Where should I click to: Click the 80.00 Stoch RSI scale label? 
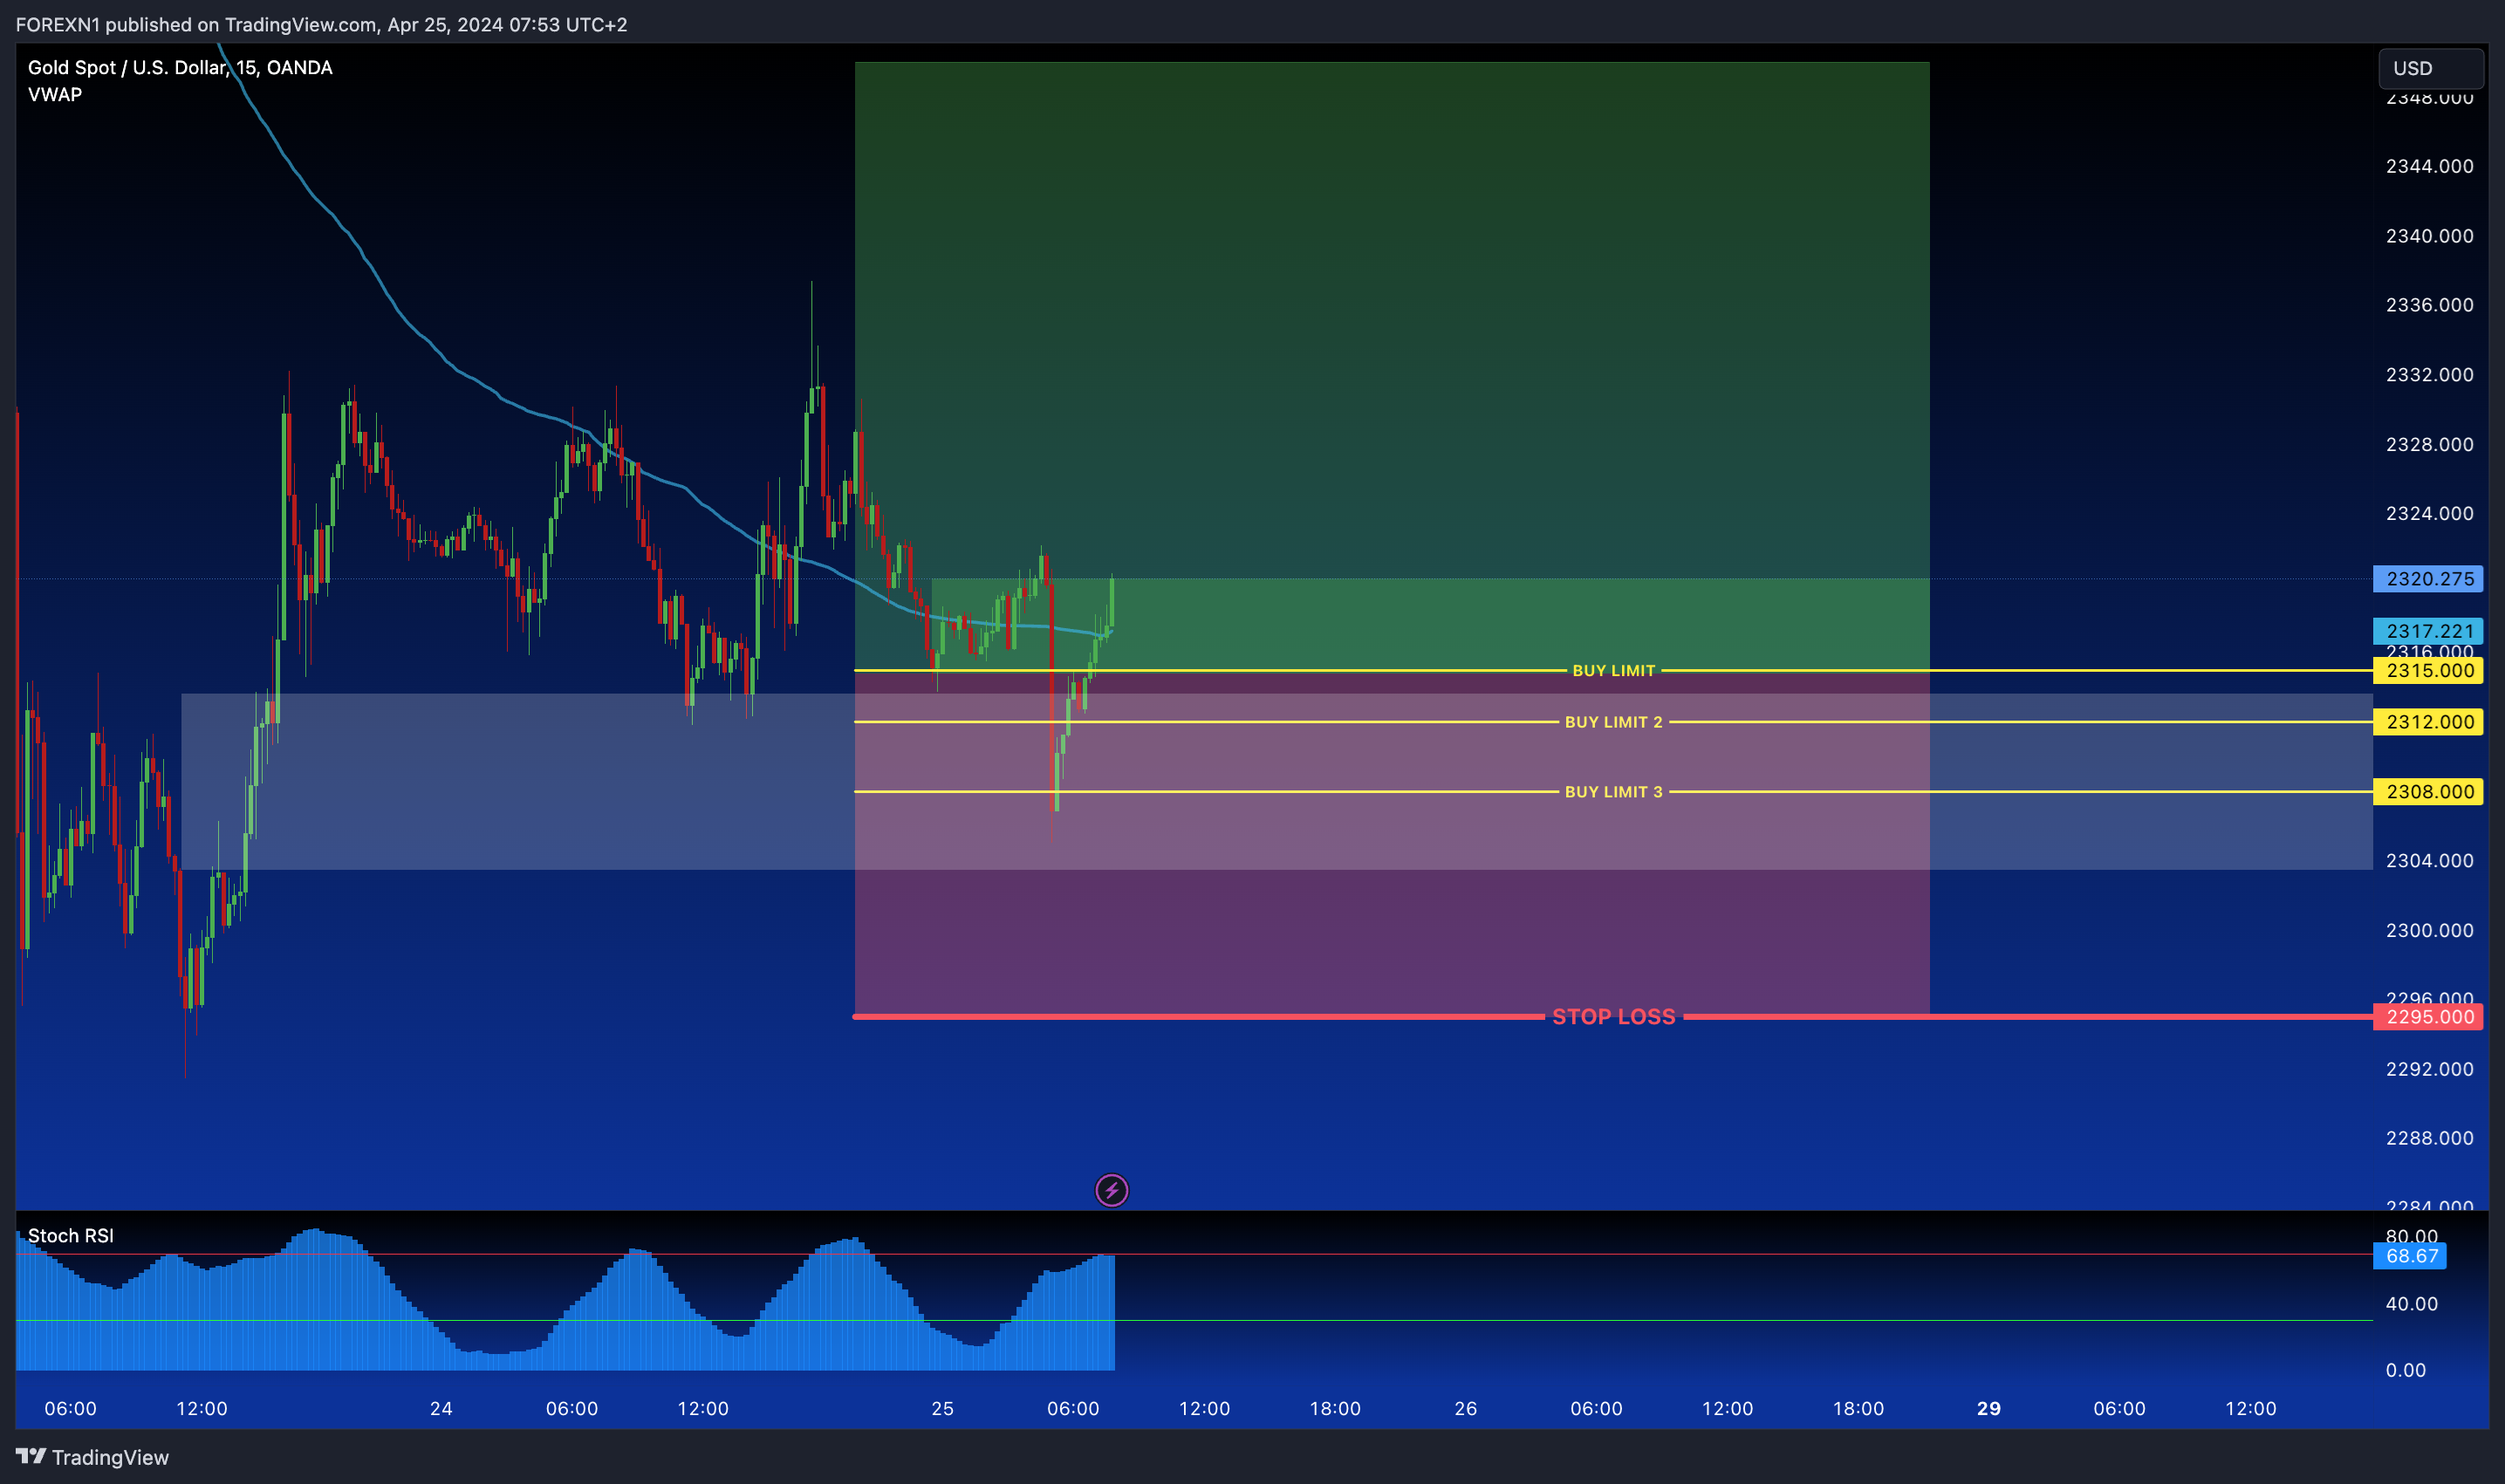[2411, 1236]
